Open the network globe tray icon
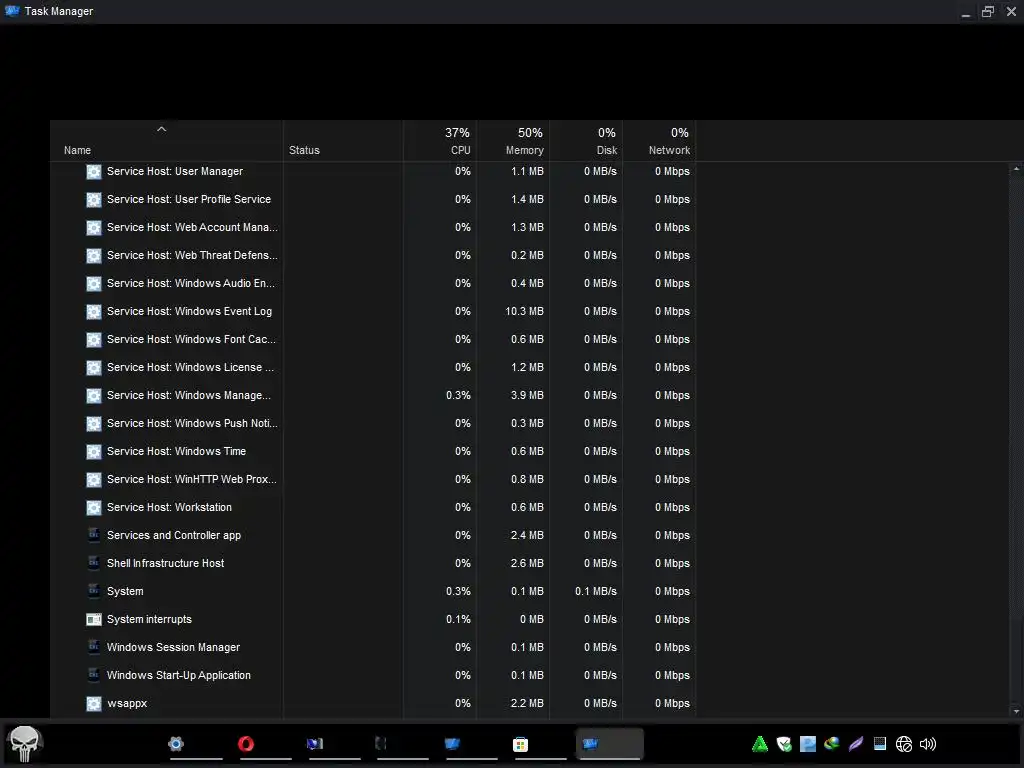The height and width of the screenshot is (768, 1024). coord(904,744)
